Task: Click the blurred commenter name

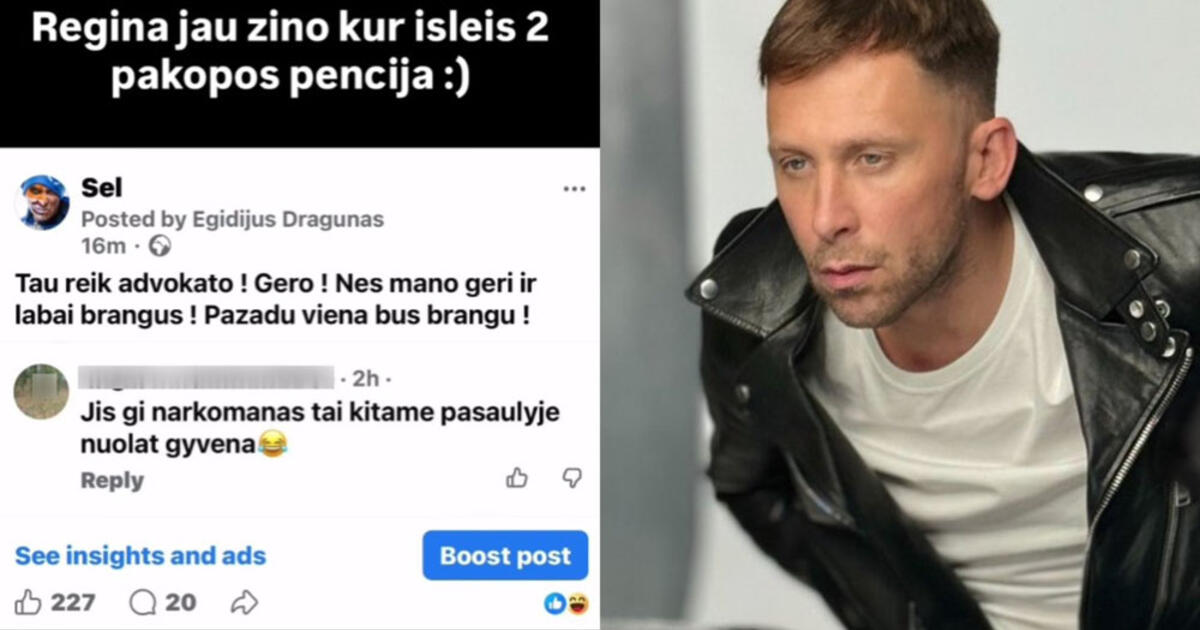Action: point(205,377)
